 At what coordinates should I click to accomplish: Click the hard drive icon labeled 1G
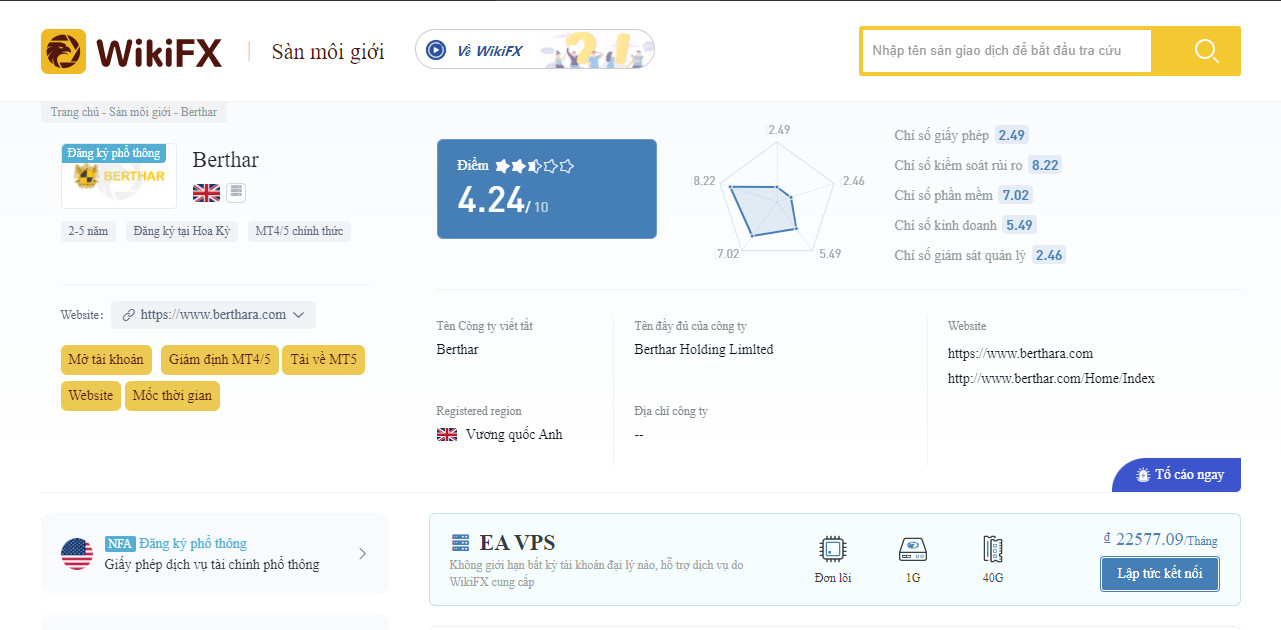pyautogui.click(x=913, y=549)
